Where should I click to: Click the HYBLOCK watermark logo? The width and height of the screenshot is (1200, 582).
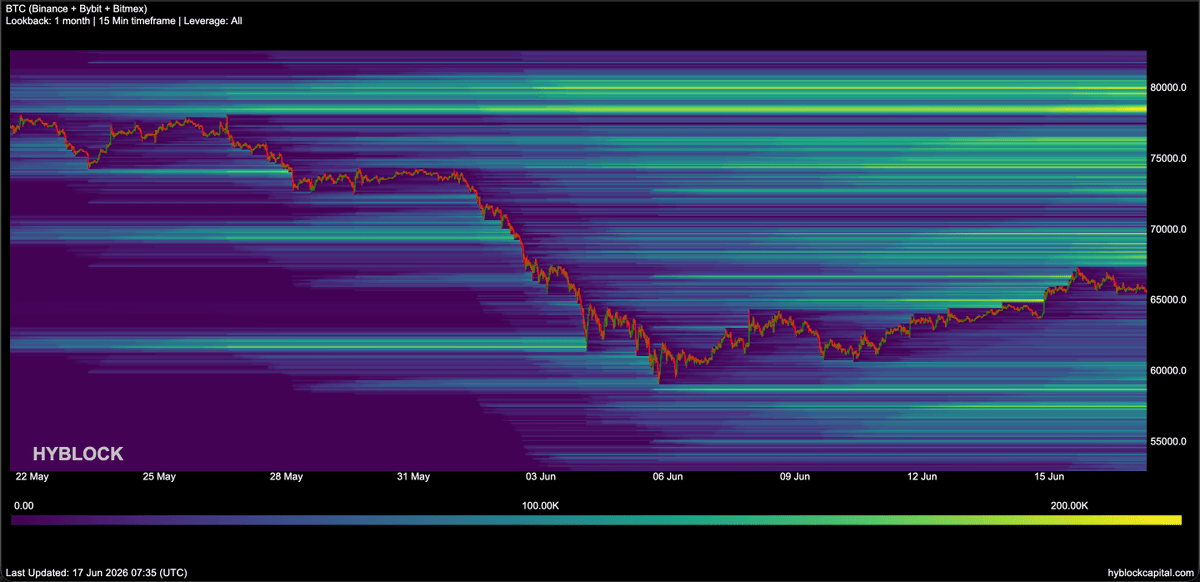point(78,454)
